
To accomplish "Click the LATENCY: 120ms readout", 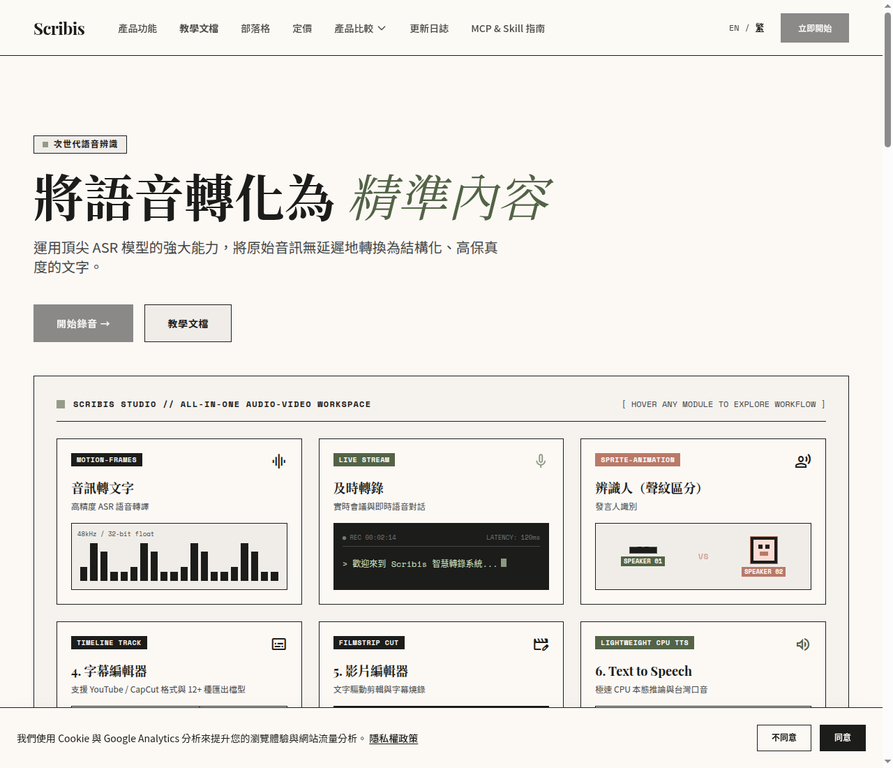I will pyautogui.click(x=513, y=537).
